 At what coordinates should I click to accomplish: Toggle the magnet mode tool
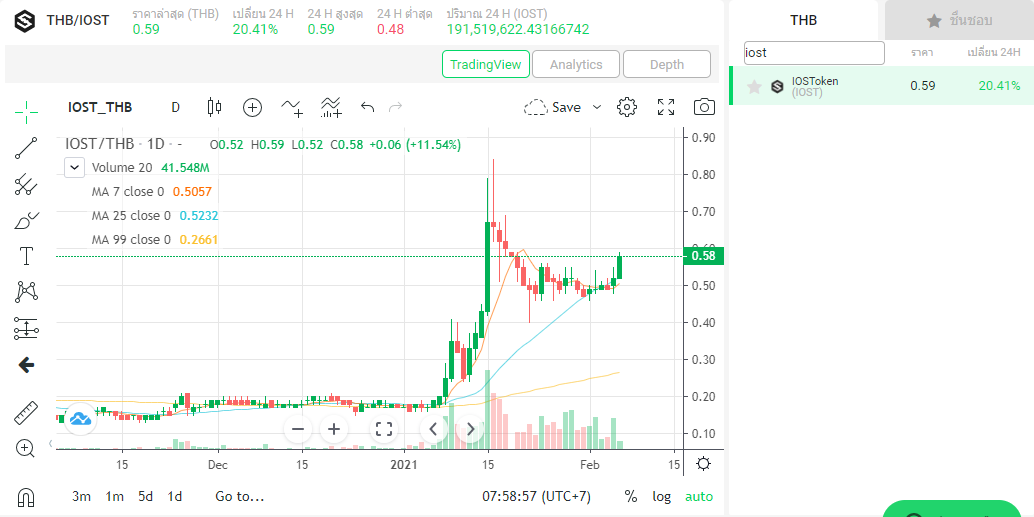pyautogui.click(x=26, y=496)
